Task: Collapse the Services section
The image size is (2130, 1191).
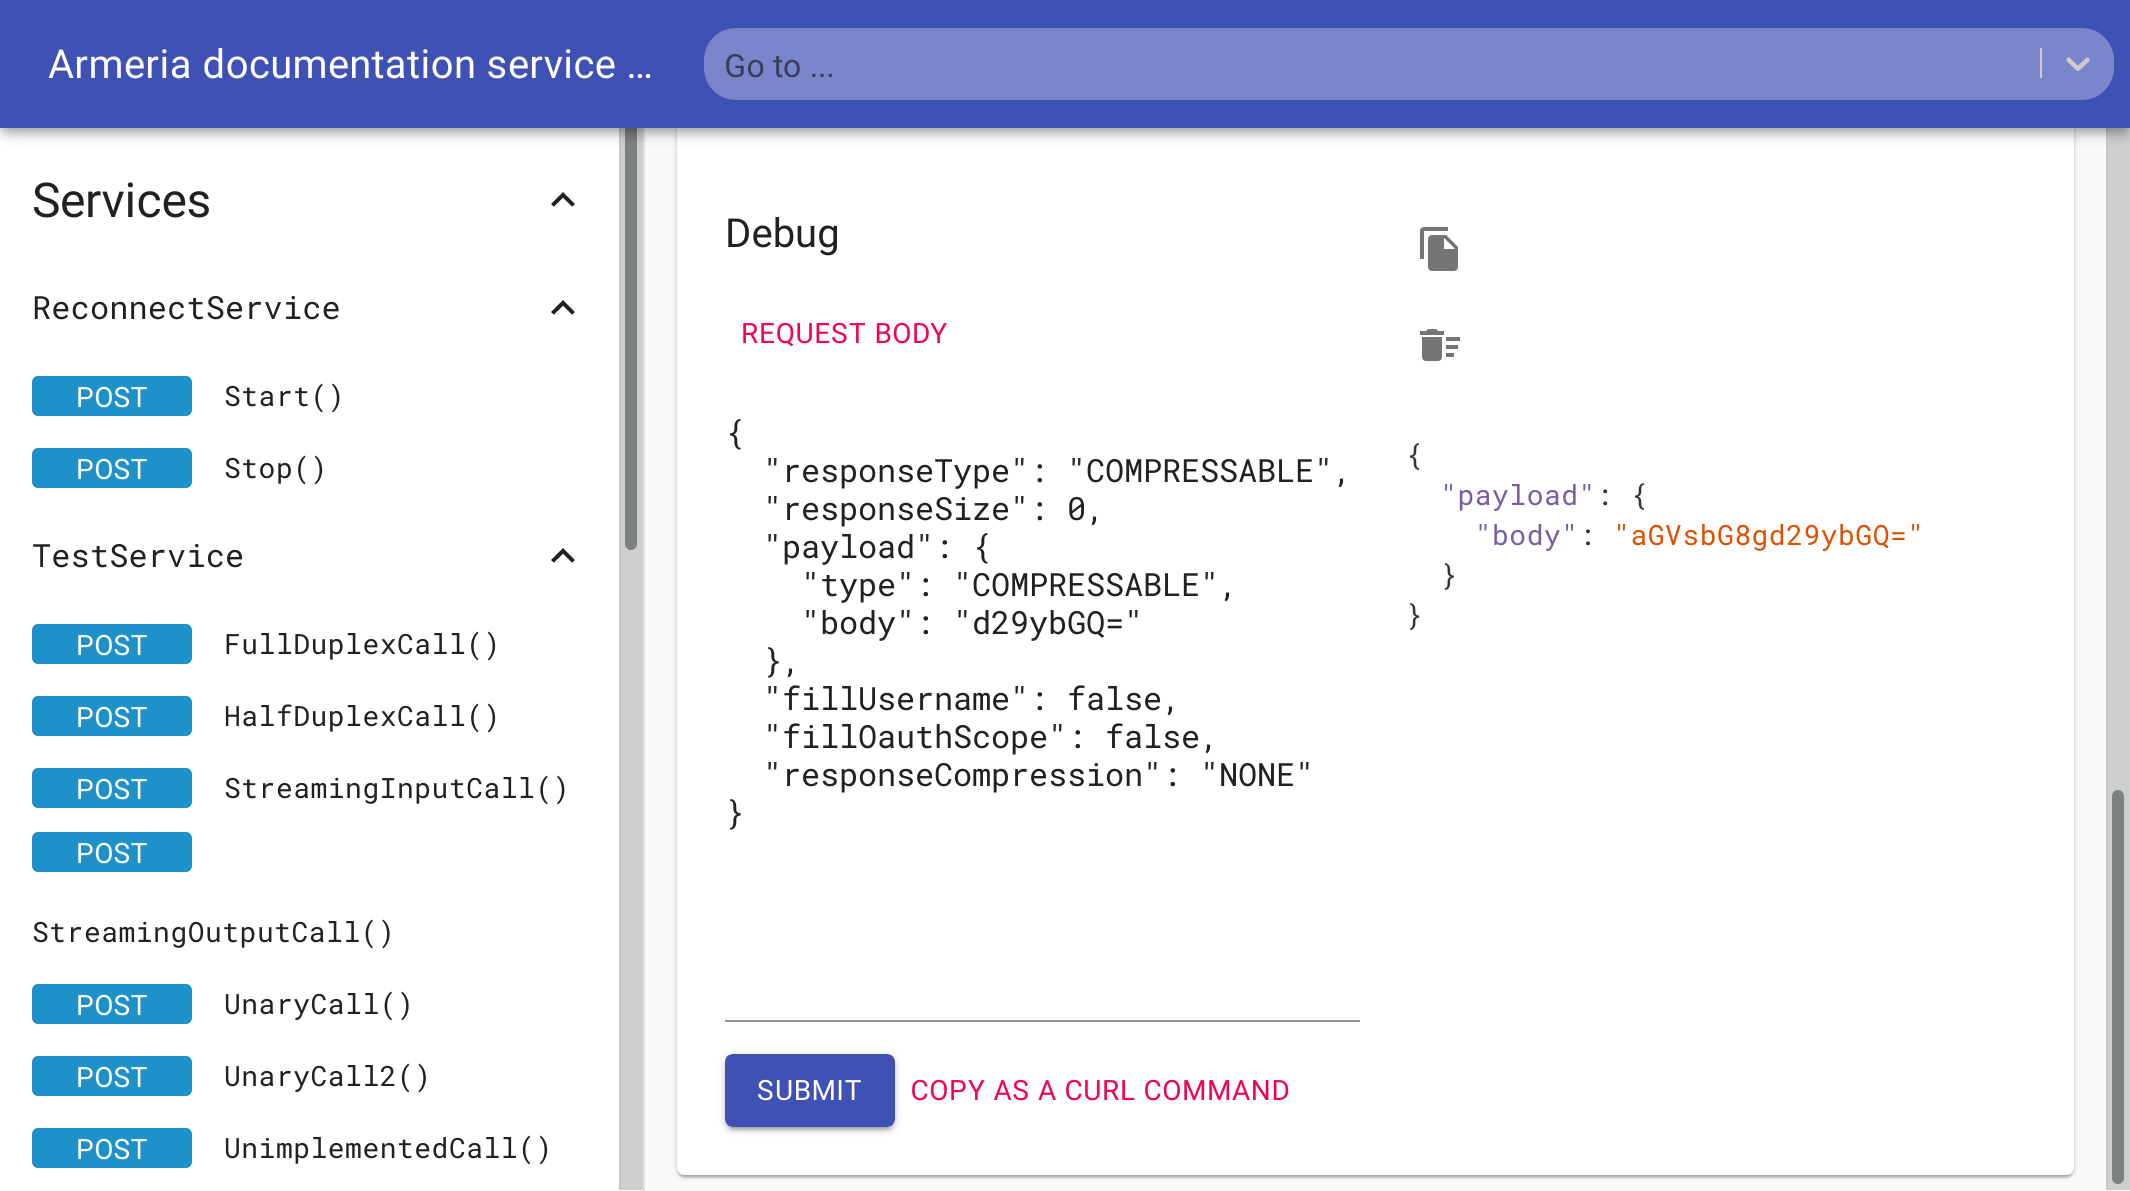Action: point(563,201)
